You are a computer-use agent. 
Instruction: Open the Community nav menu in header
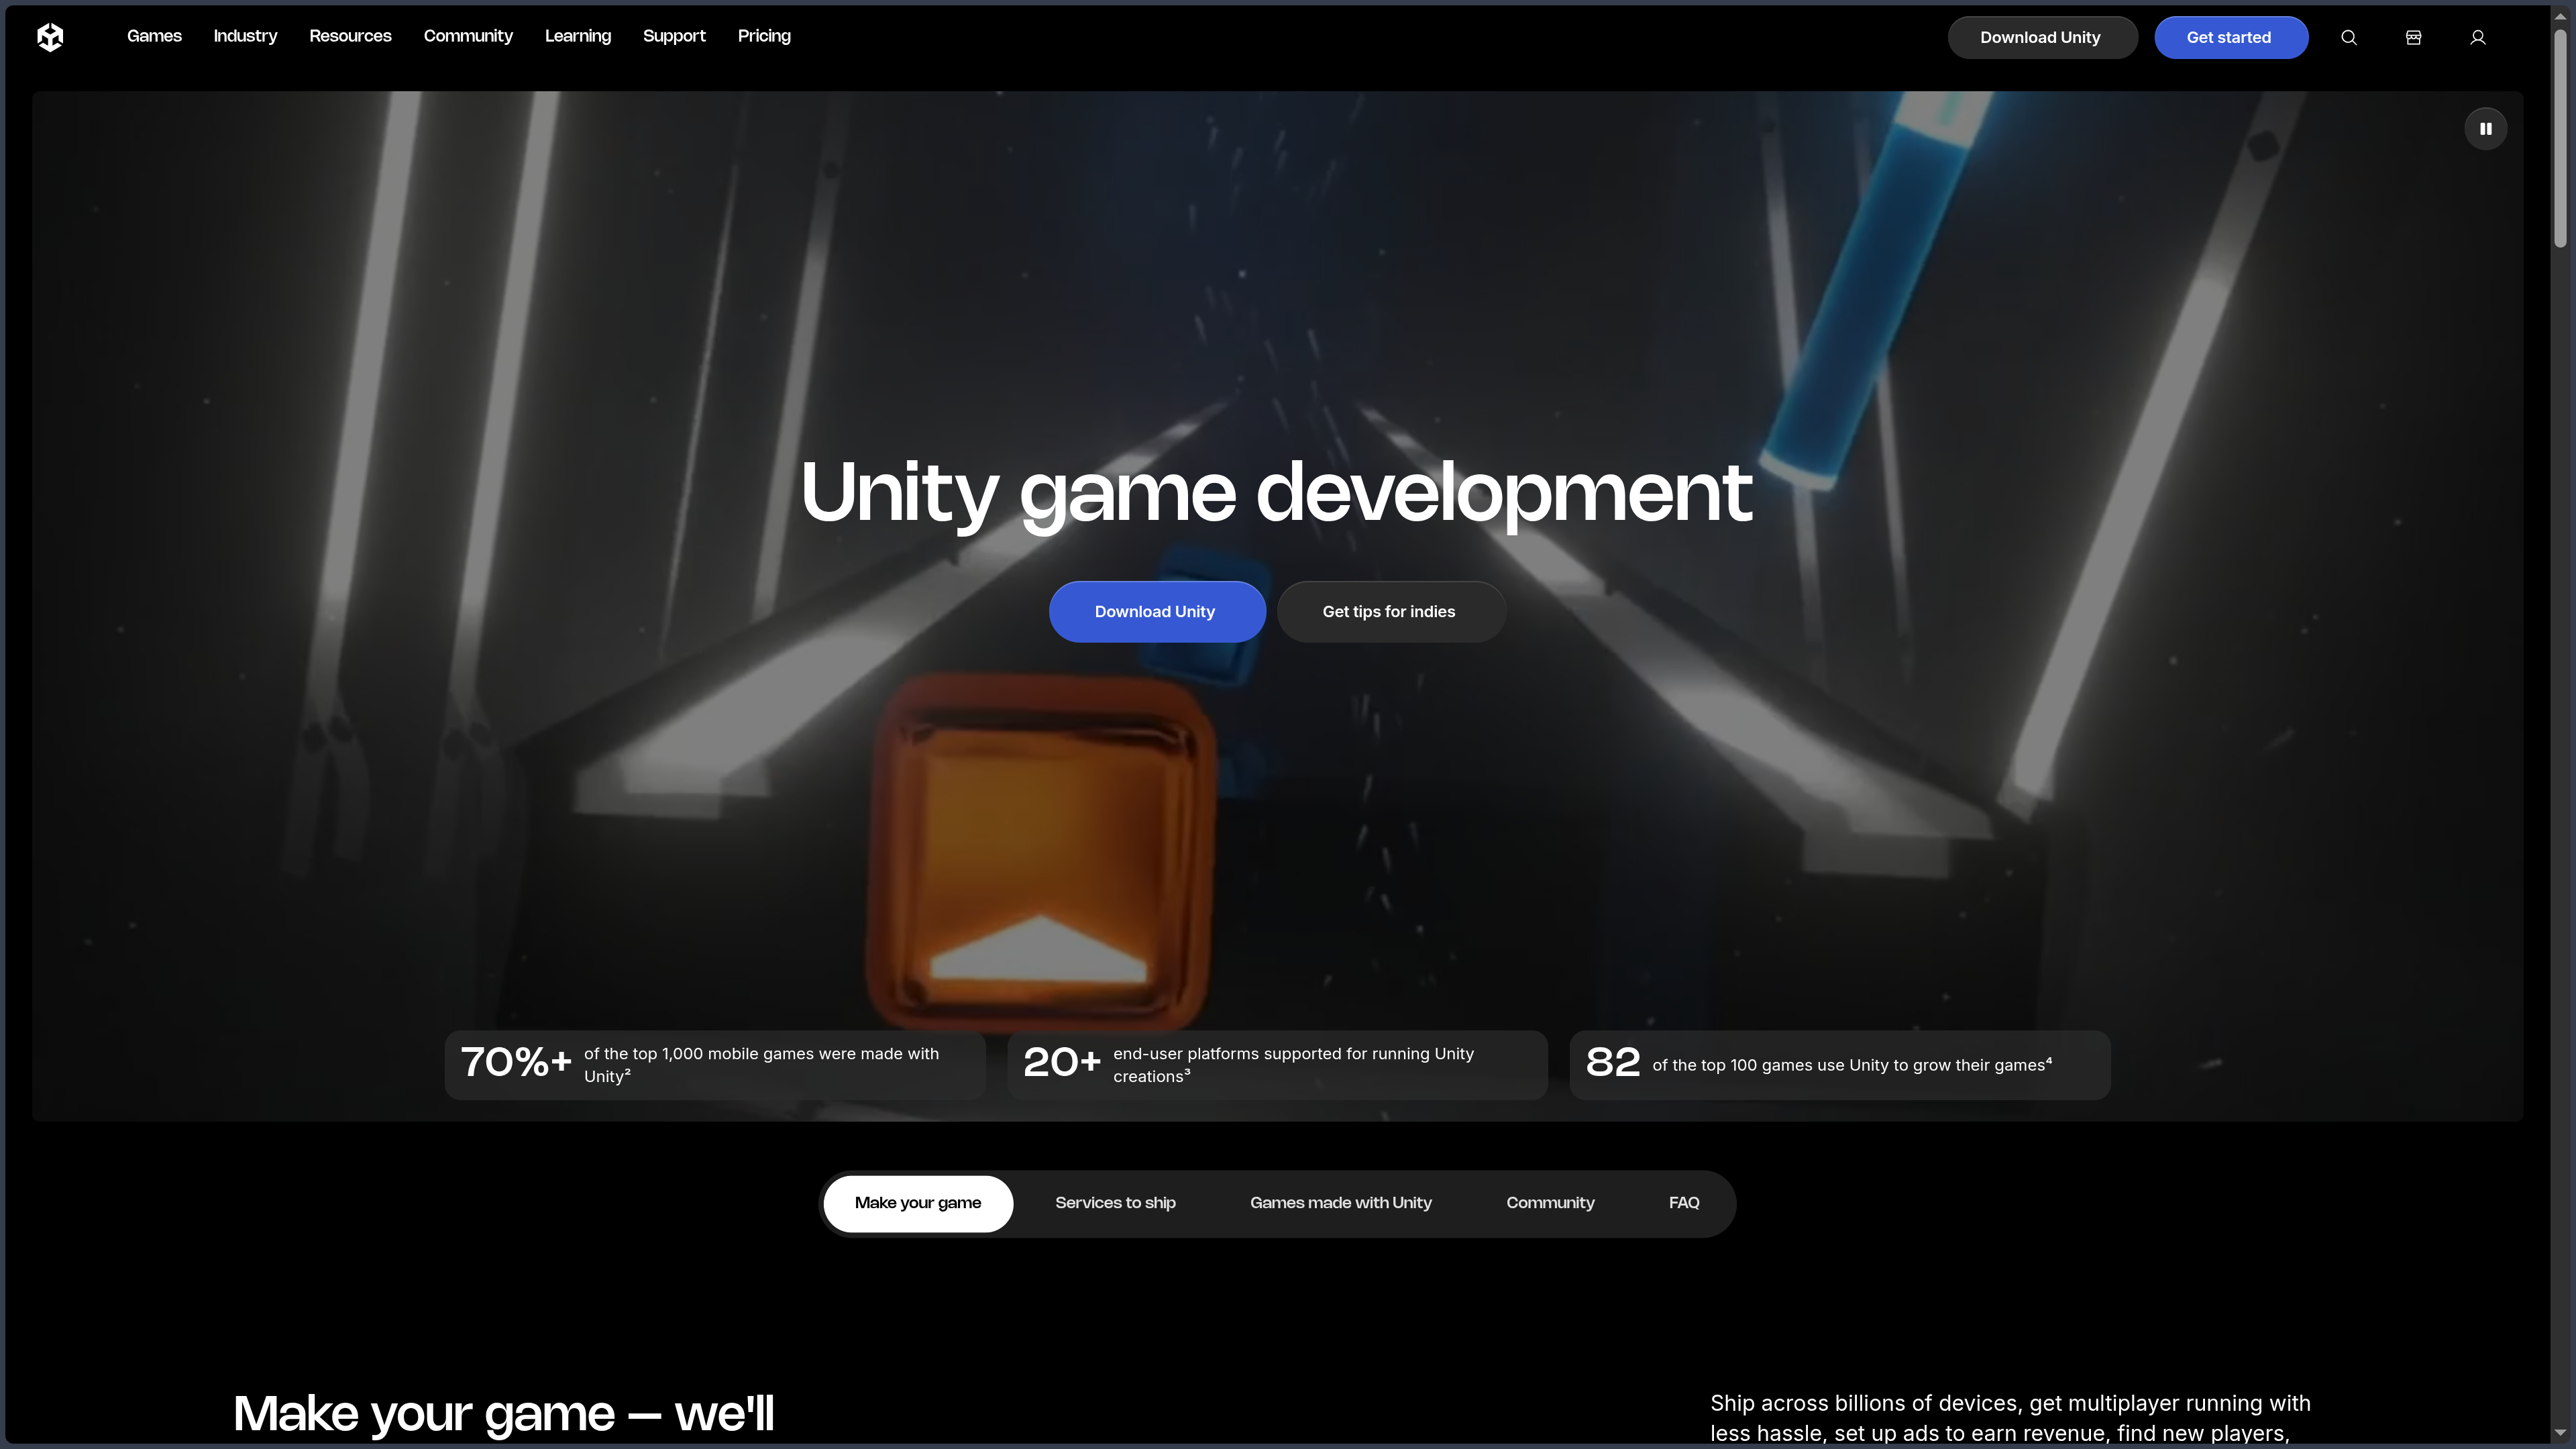pyautogui.click(x=468, y=36)
